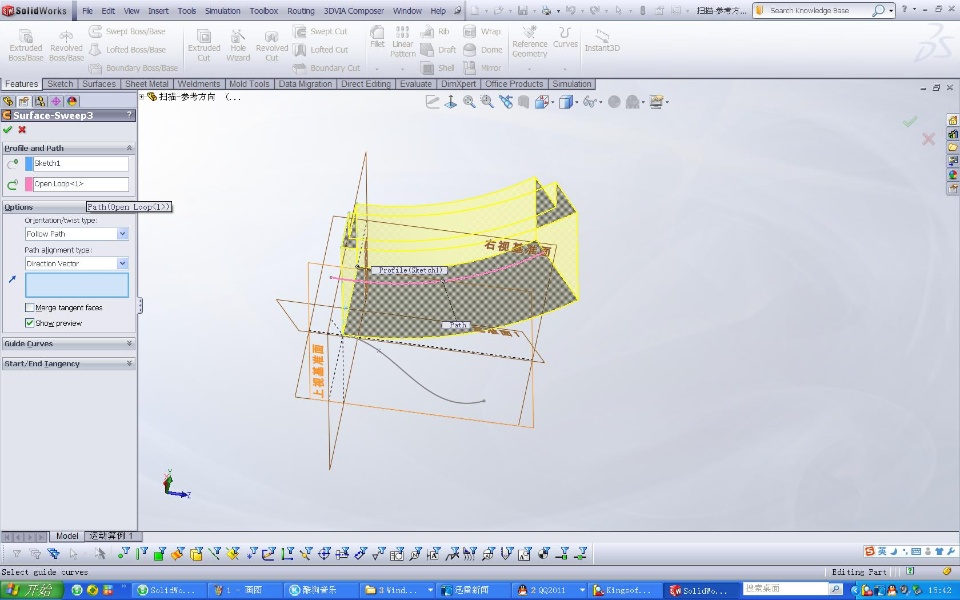Open View Orientation dropdown arrow
The height and width of the screenshot is (600, 960).
[x=553, y=102]
